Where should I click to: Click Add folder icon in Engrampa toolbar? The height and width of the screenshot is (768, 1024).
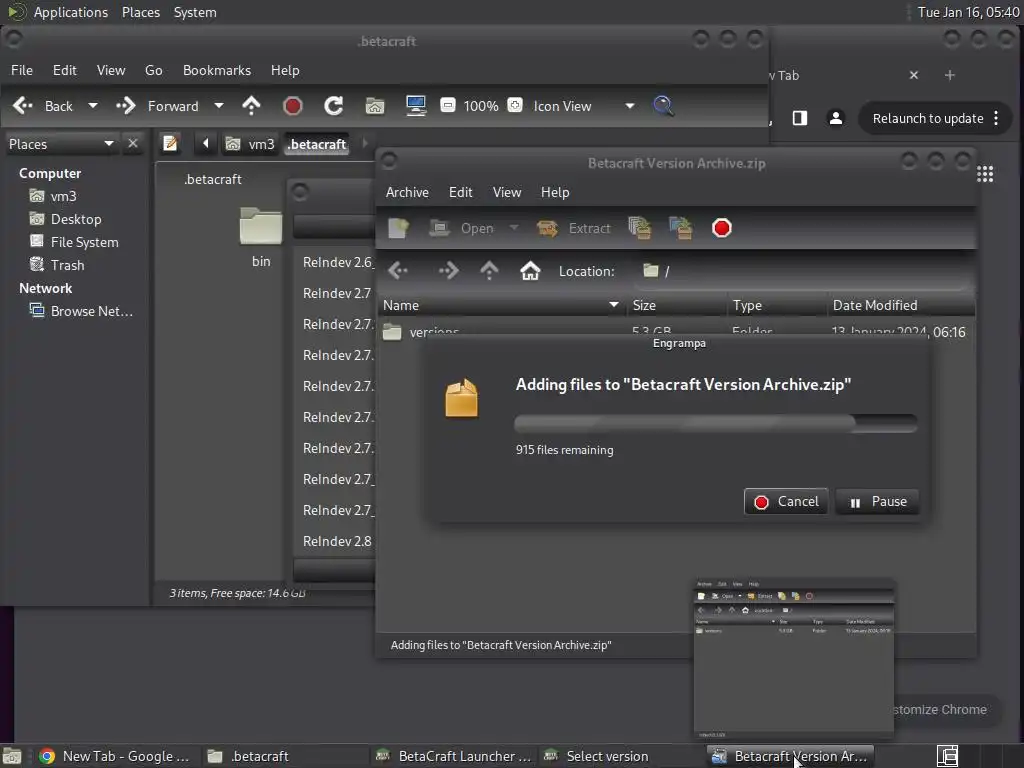pos(680,228)
